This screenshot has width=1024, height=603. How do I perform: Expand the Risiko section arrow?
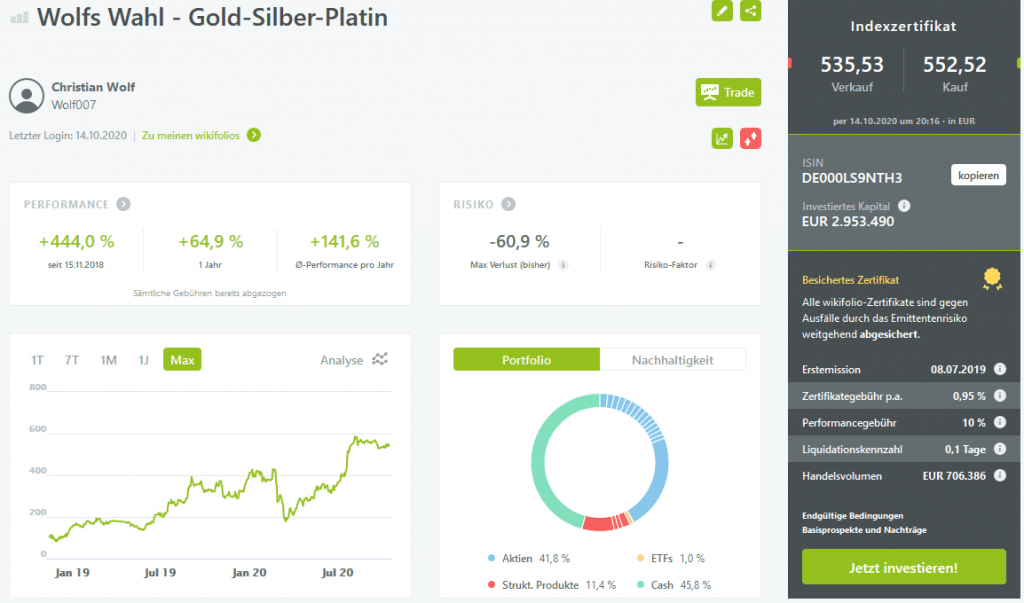tap(508, 204)
